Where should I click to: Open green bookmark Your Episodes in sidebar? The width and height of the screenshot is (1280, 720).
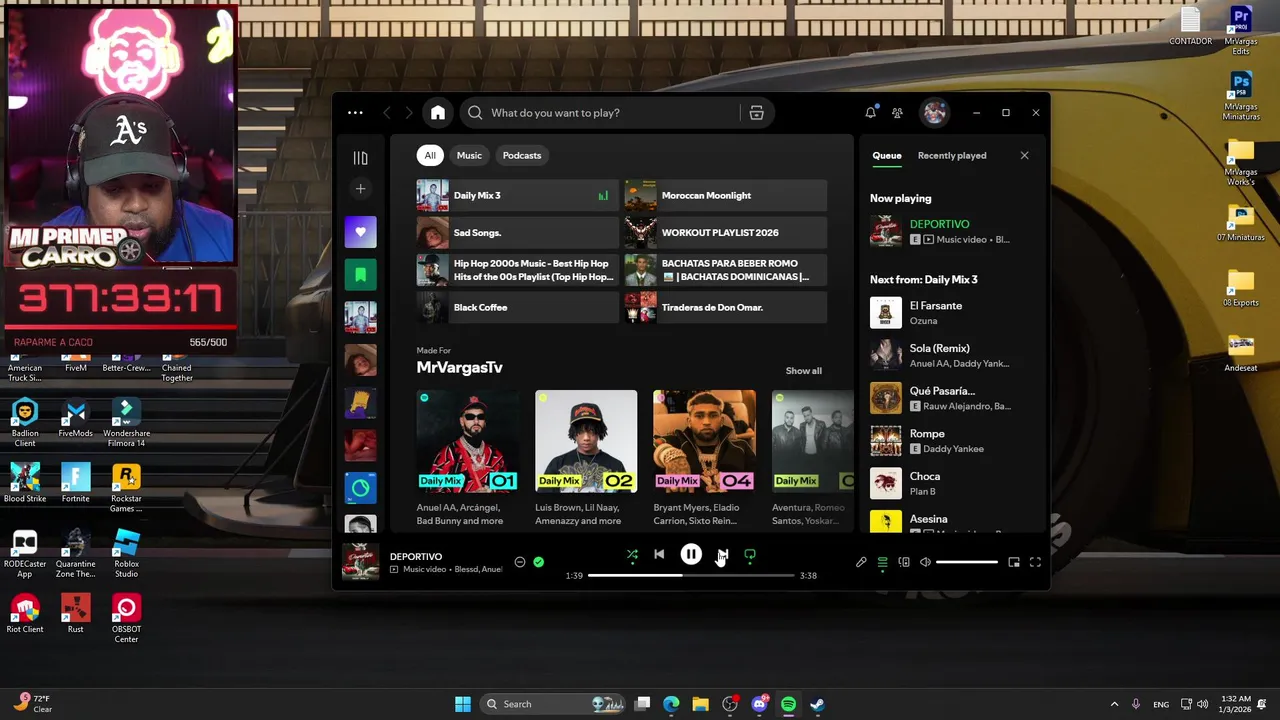point(361,274)
